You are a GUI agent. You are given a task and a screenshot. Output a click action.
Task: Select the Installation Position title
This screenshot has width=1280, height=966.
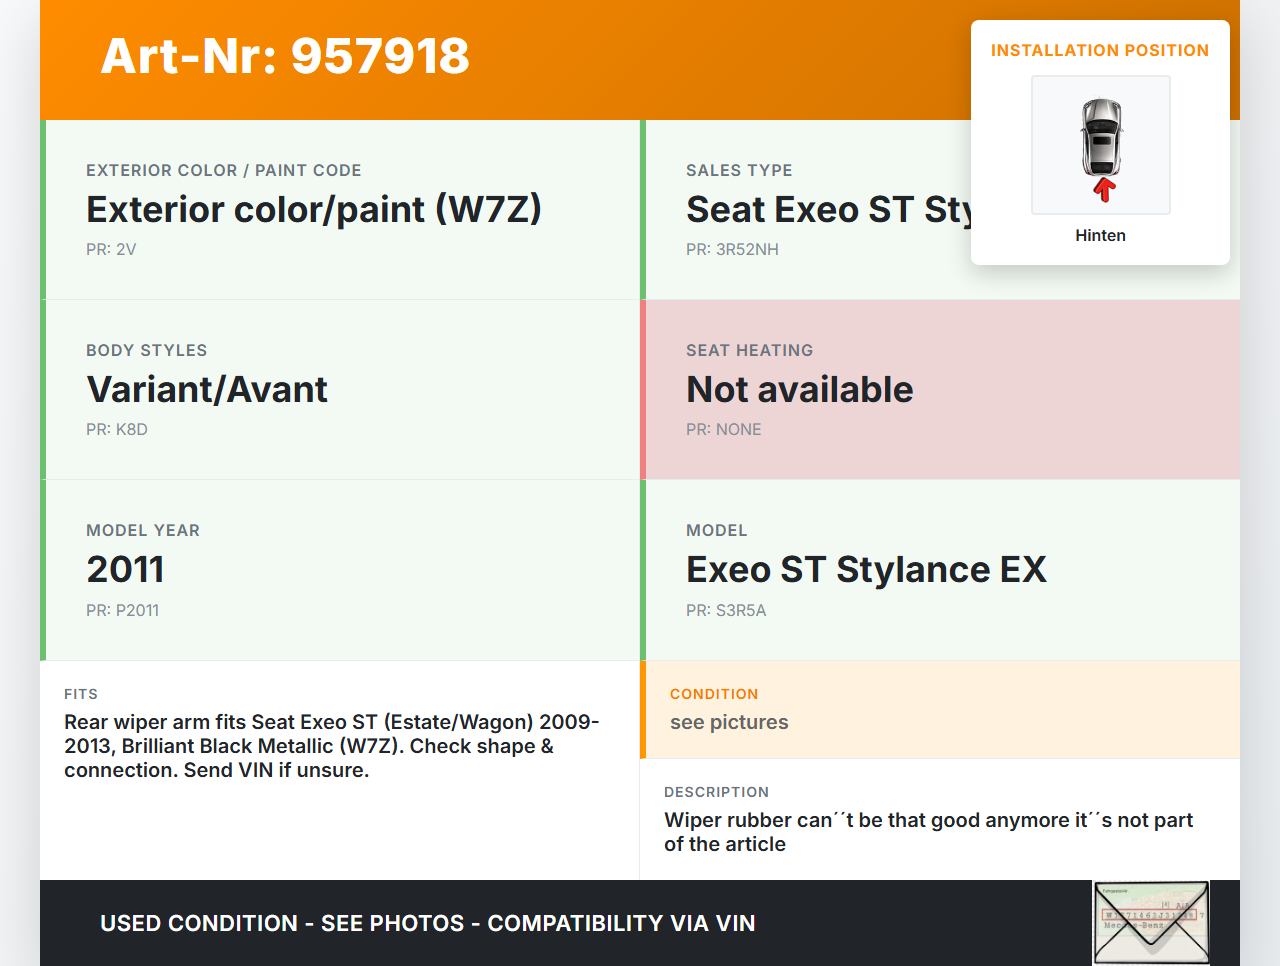(1099, 50)
